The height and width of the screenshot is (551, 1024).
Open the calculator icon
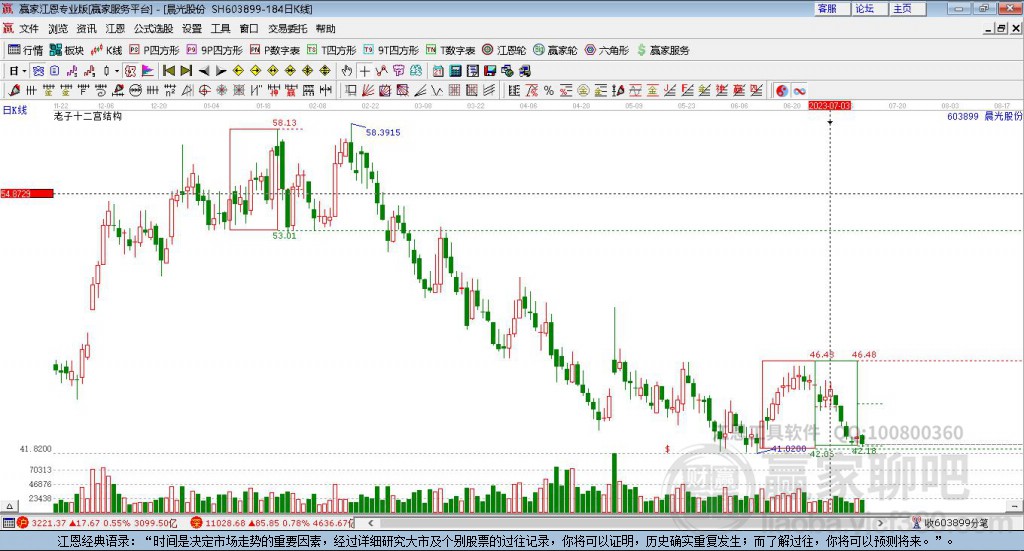[456, 71]
